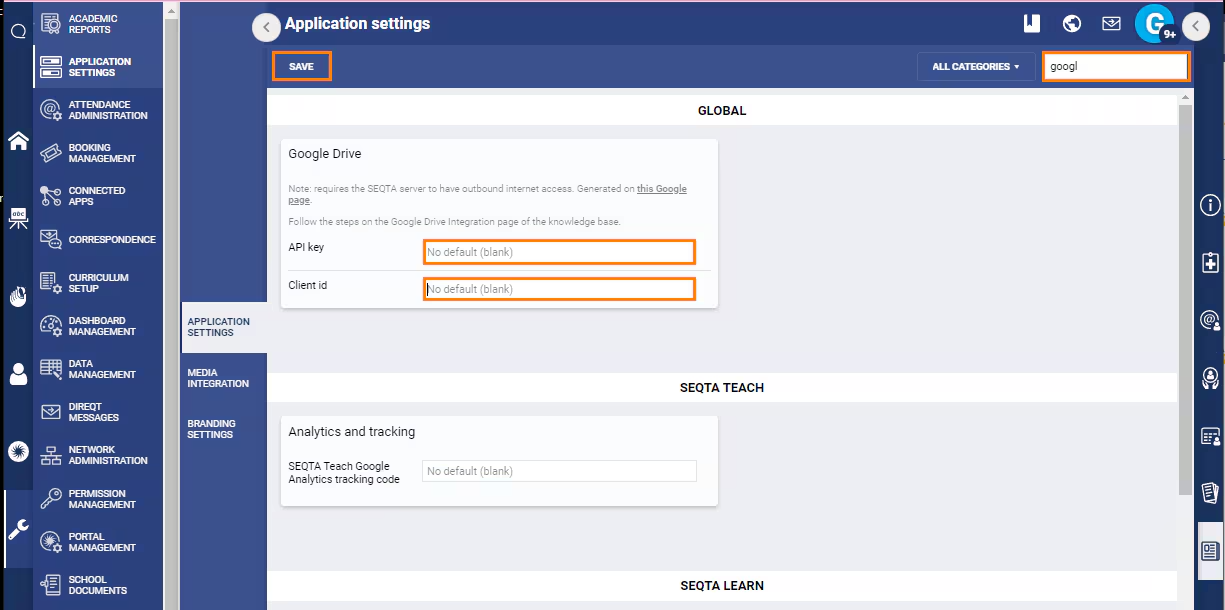
Task: Open School Documents
Action: (98, 585)
